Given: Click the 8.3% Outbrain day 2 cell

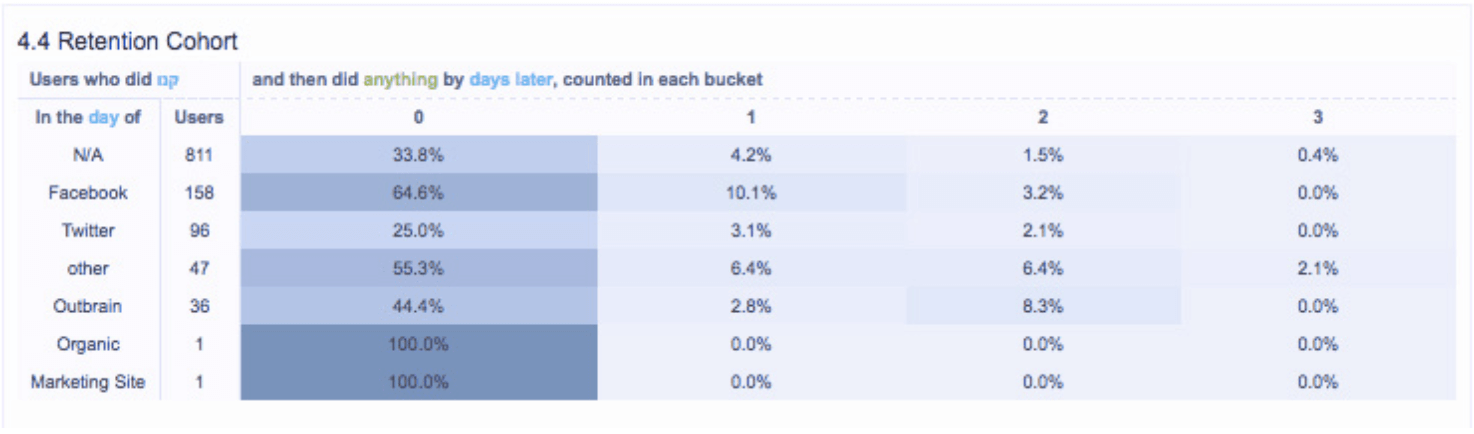Looking at the screenshot, I should click(1043, 306).
